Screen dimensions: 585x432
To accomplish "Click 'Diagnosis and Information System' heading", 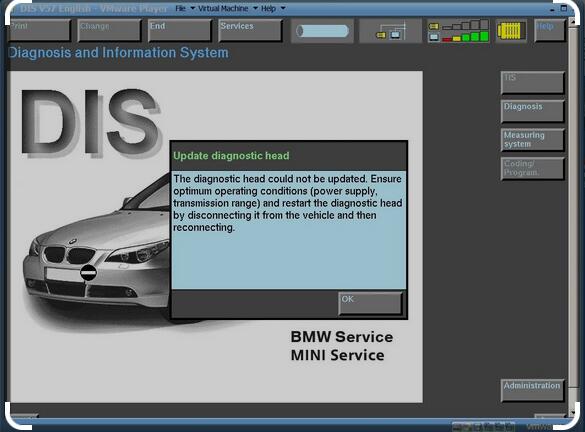I will pos(118,53).
